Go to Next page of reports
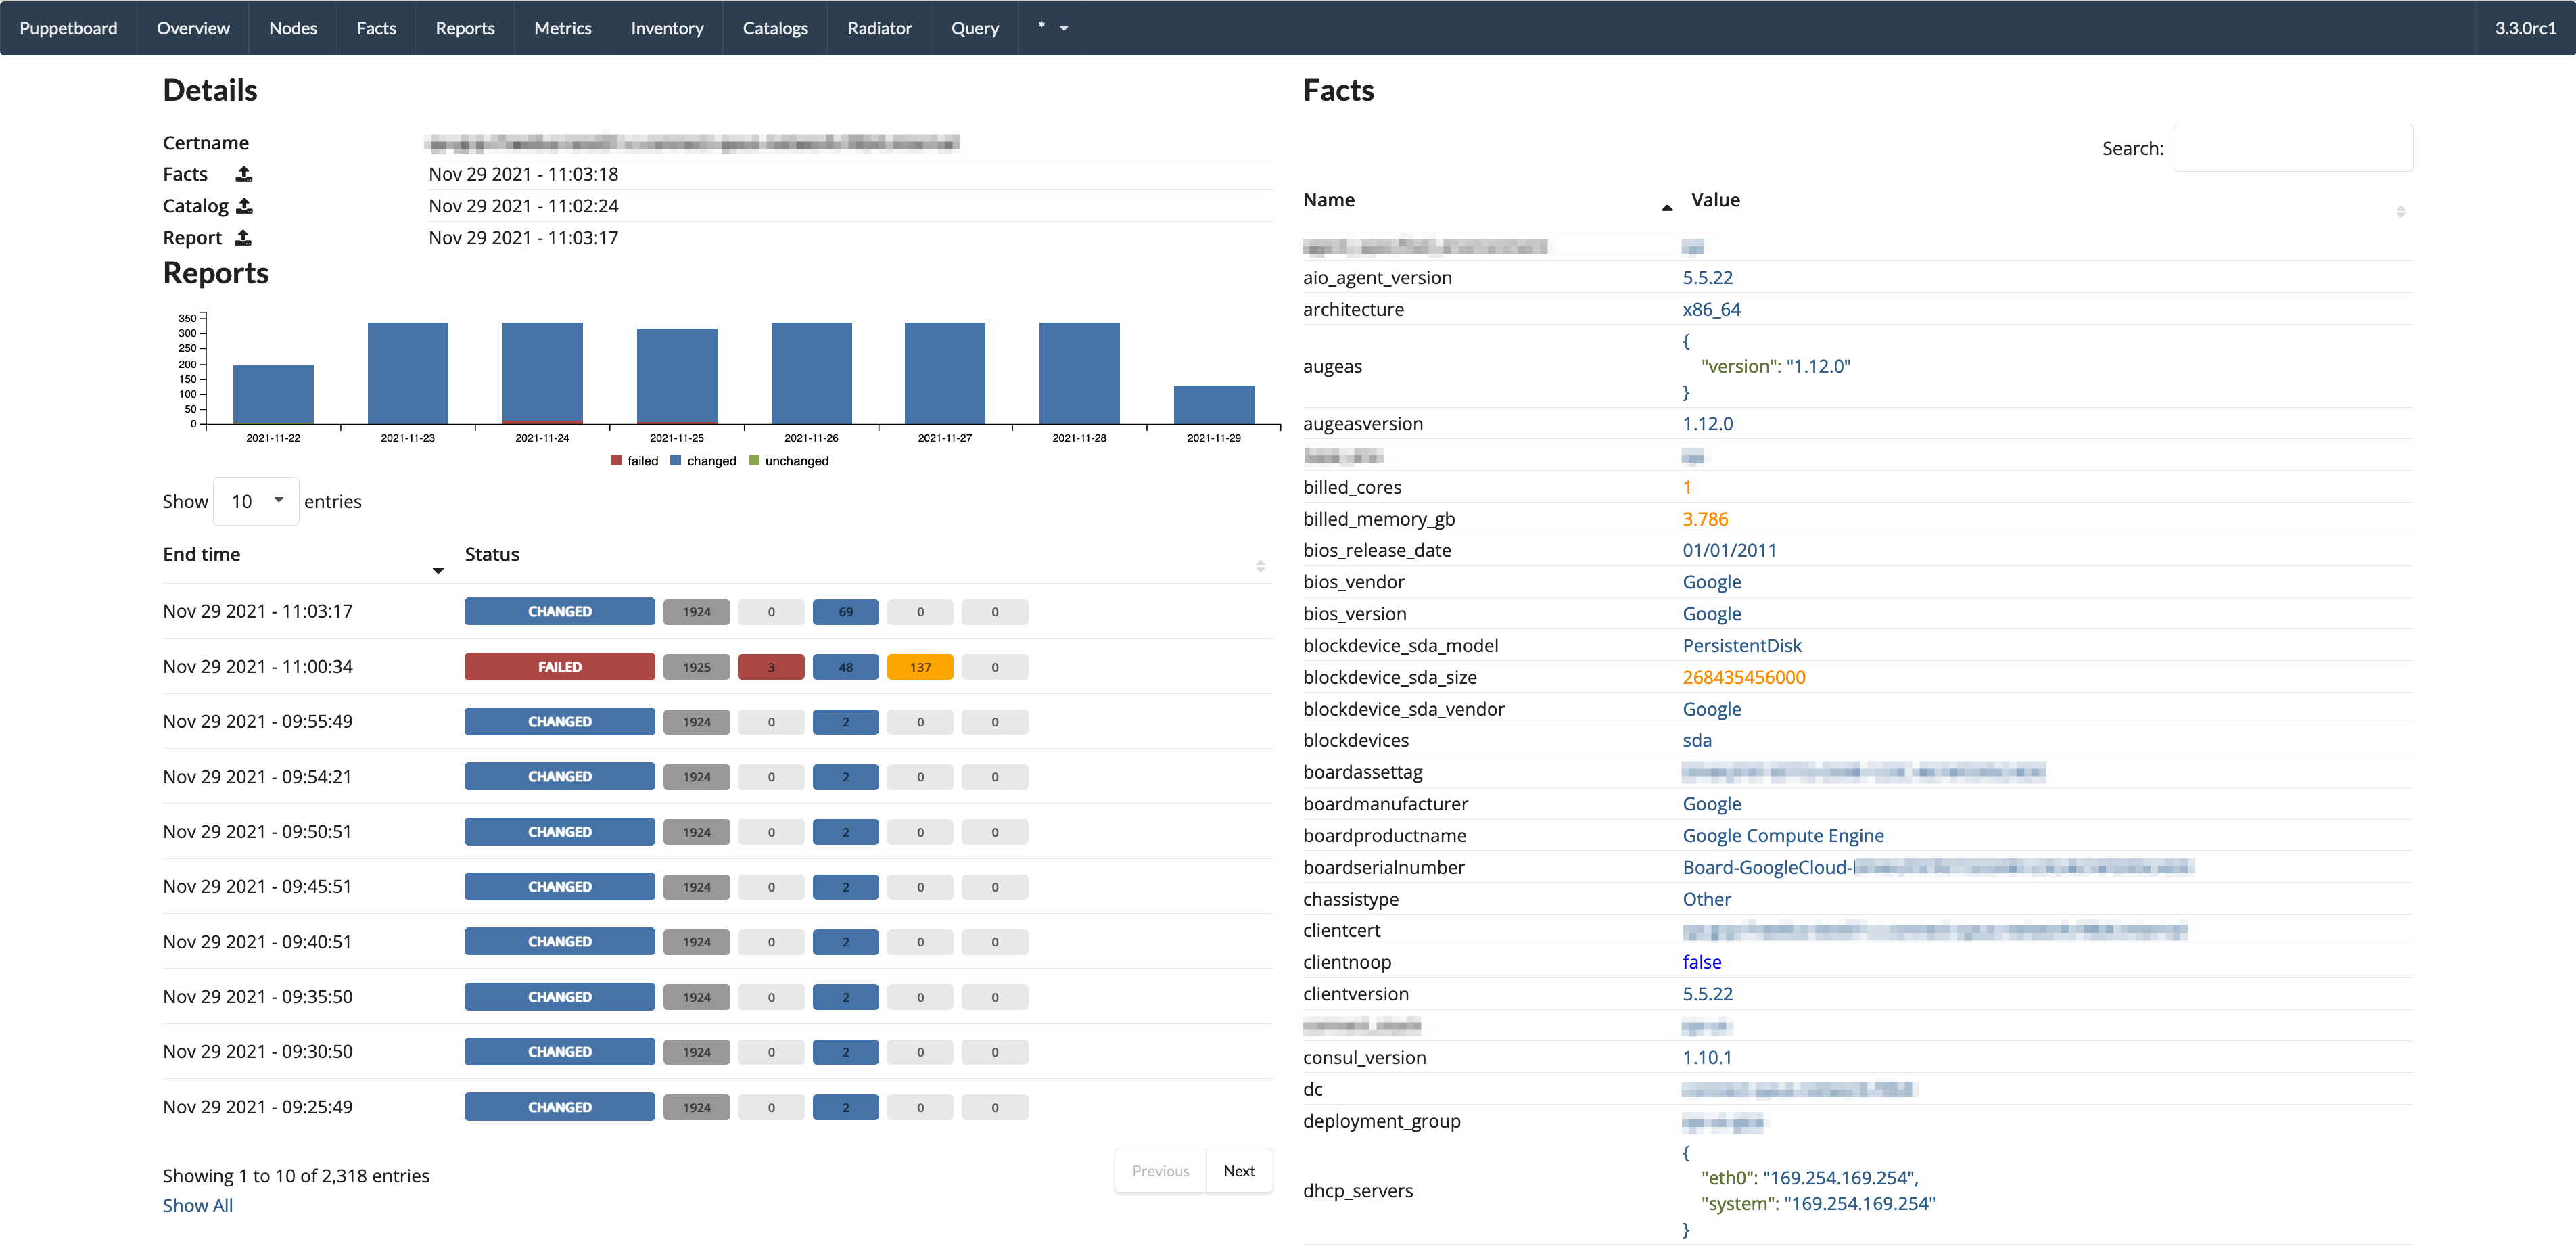2576x1250 pixels. click(1238, 1170)
